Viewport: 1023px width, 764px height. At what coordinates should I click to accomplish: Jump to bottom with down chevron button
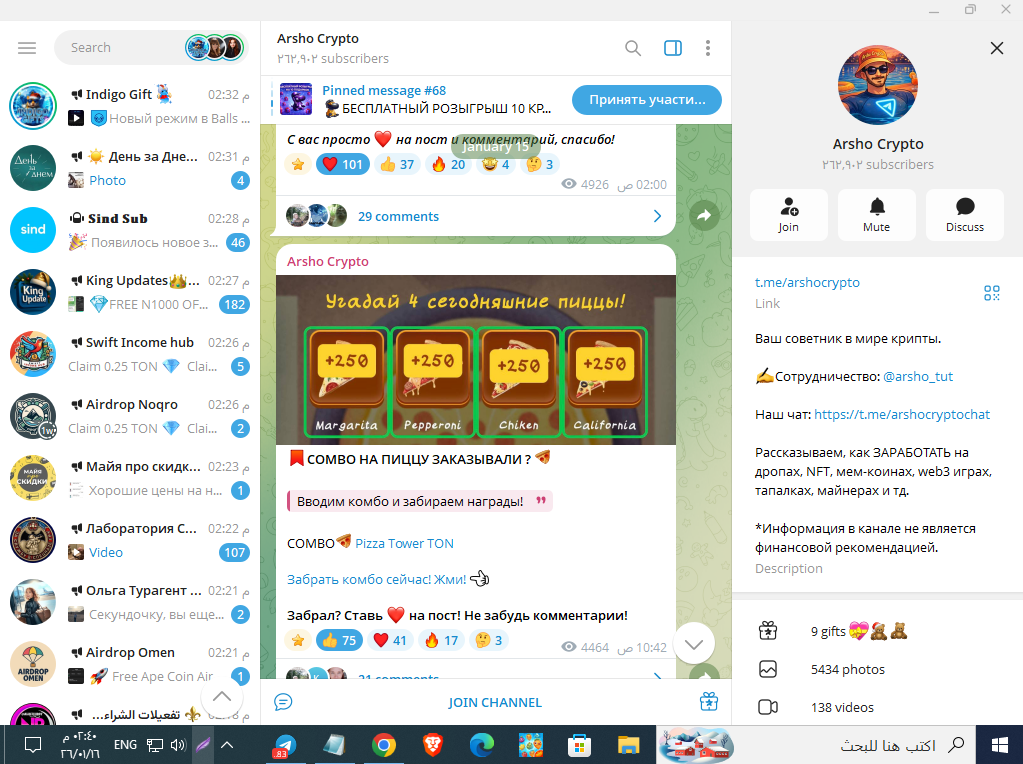coord(694,644)
